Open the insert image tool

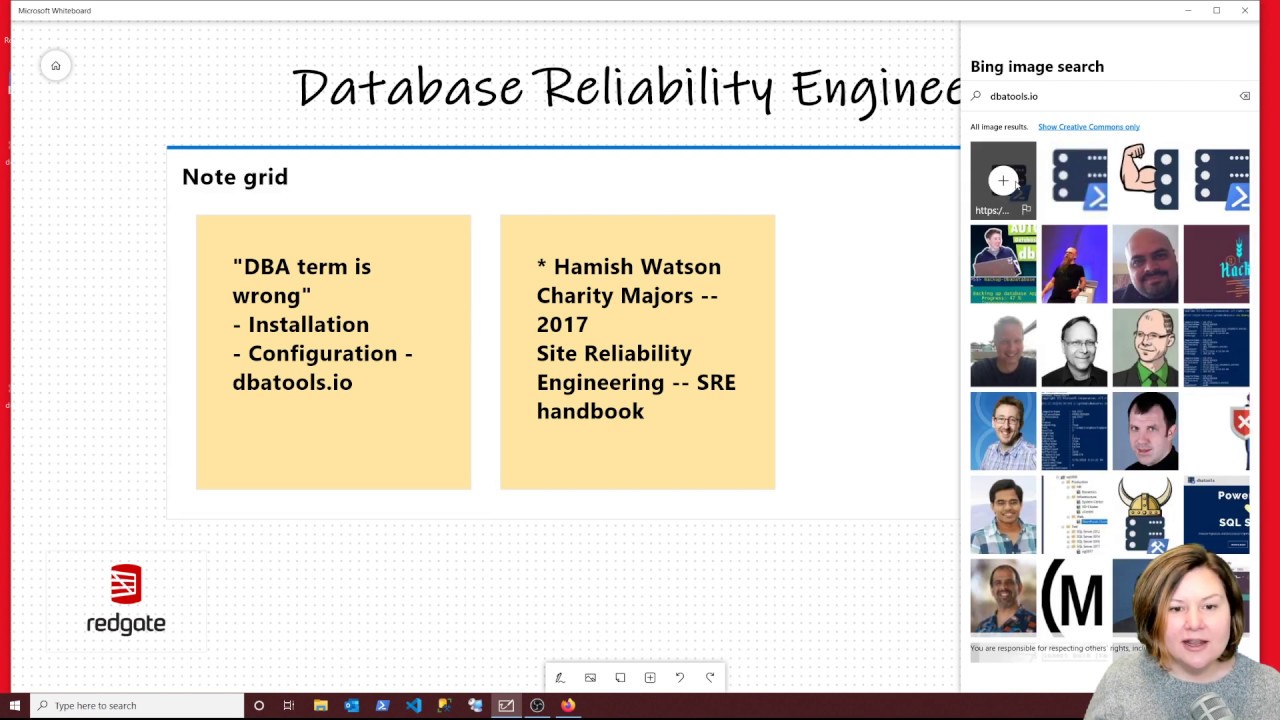point(590,678)
